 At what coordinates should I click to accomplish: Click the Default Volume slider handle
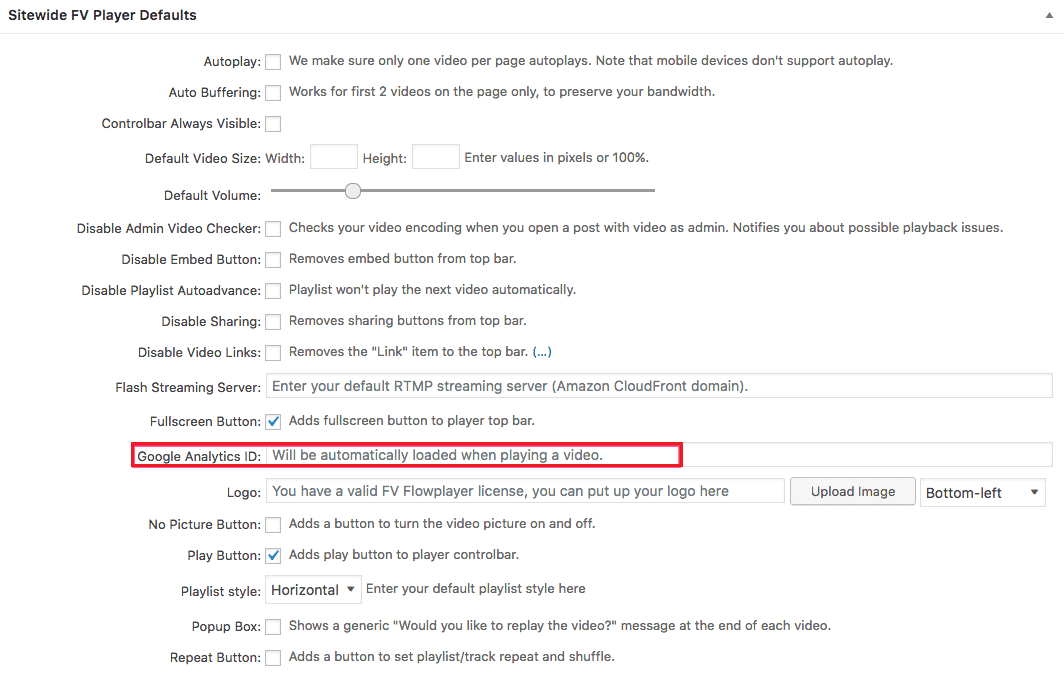(x=353, y=191)
